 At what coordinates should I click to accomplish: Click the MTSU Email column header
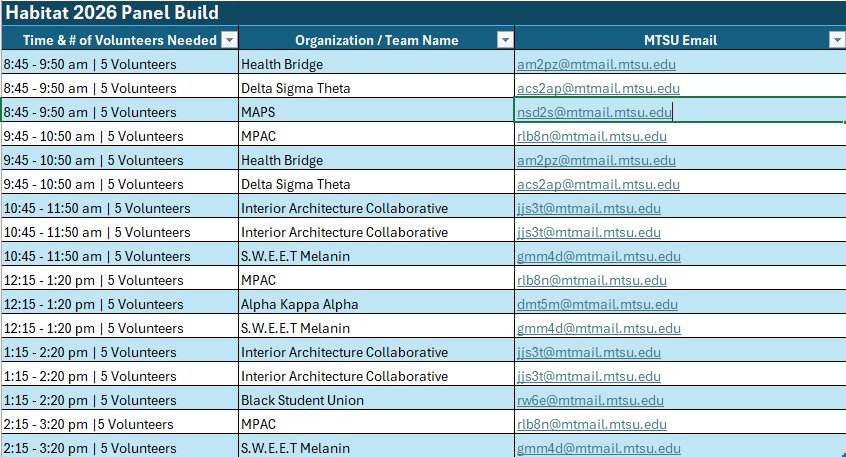pyautogui.click(x=680, y=40)
